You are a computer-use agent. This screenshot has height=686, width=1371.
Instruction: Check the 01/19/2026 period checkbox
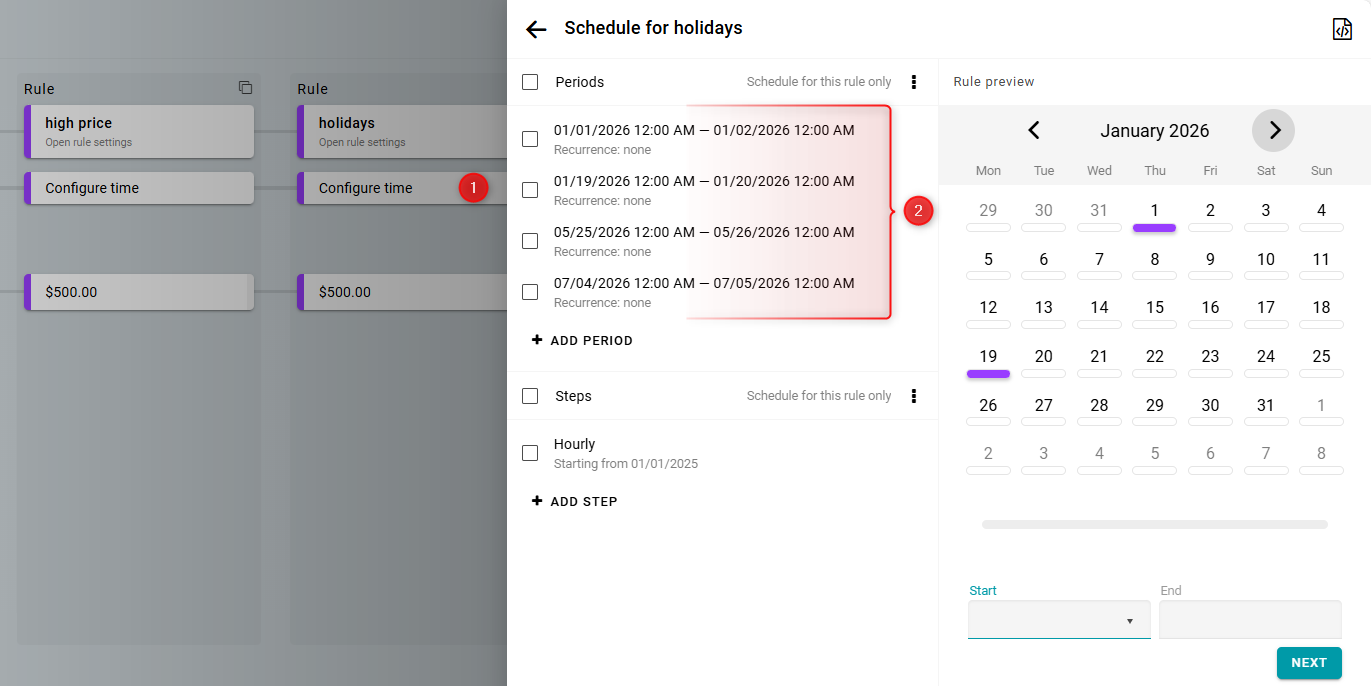click(530, 190)
